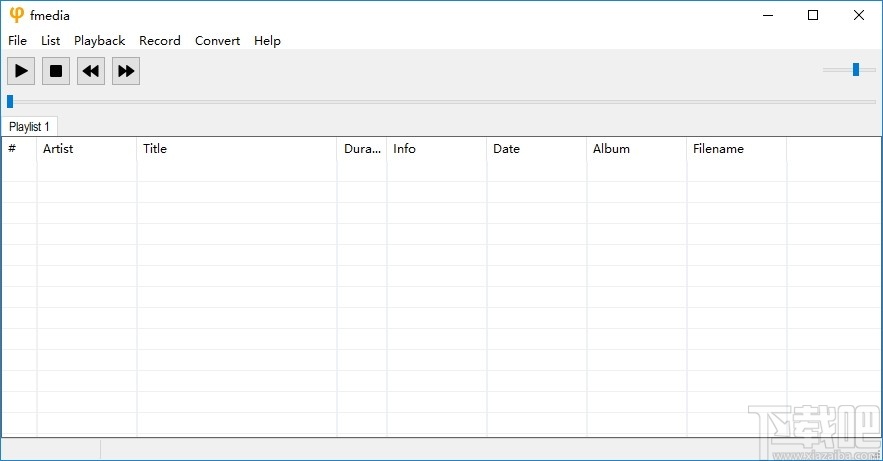Open the Convert menu

217,41
